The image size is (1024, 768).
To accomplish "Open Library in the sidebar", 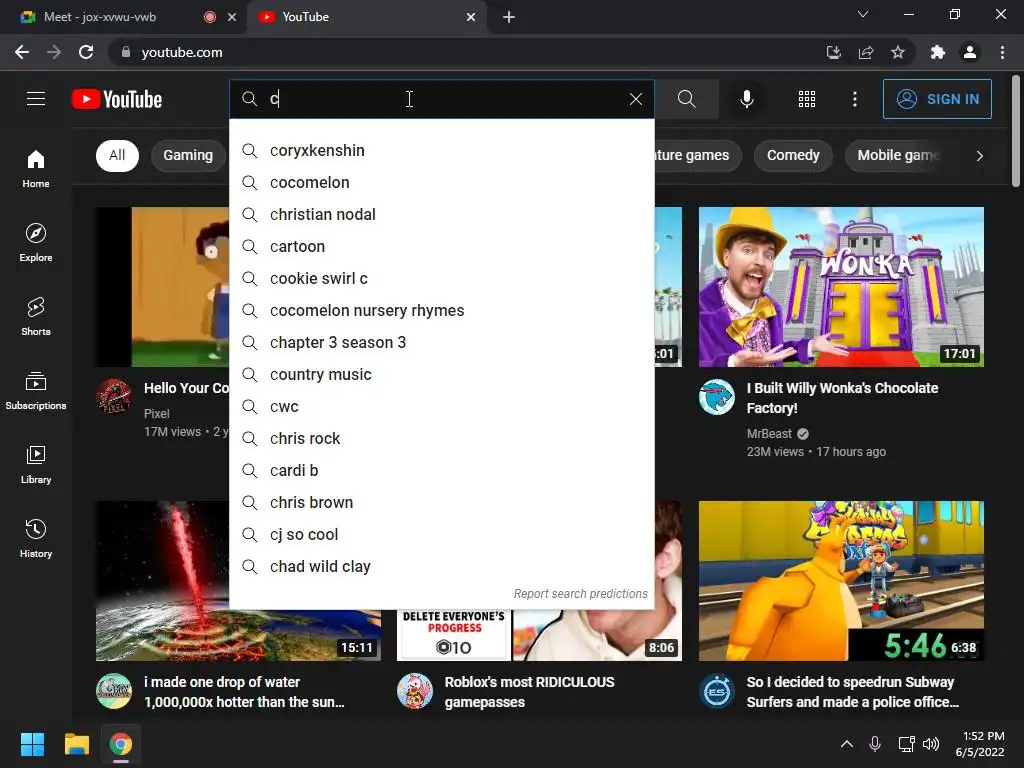I will click(x=36, y=464).
